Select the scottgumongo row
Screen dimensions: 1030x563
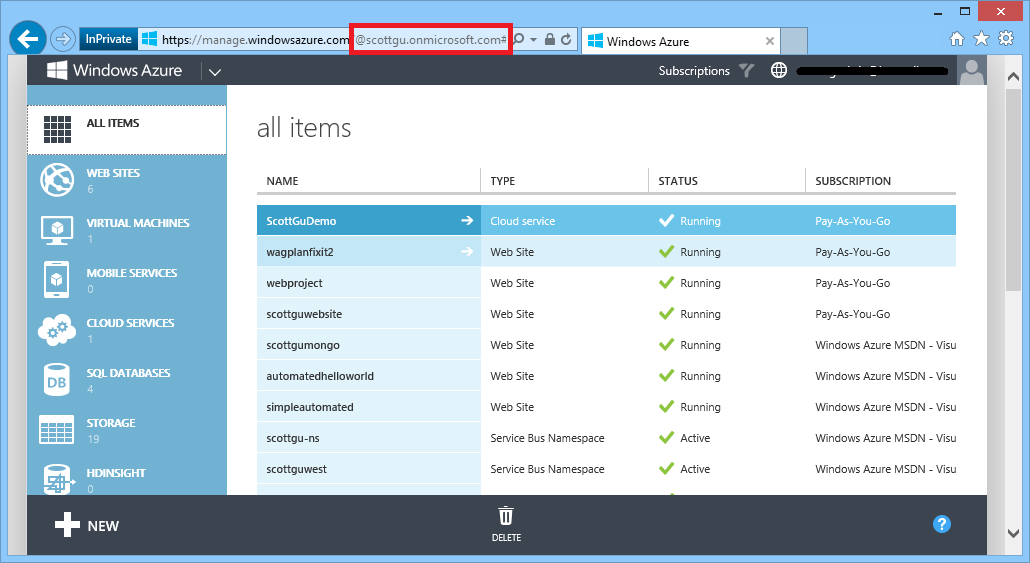click(606, 345)
